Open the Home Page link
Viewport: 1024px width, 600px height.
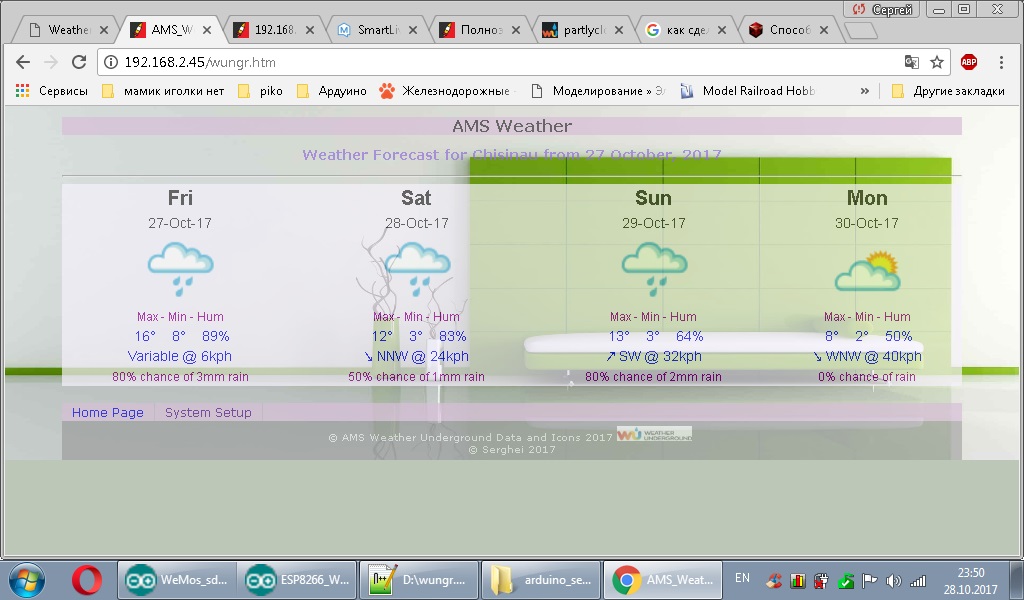(107, 412)
